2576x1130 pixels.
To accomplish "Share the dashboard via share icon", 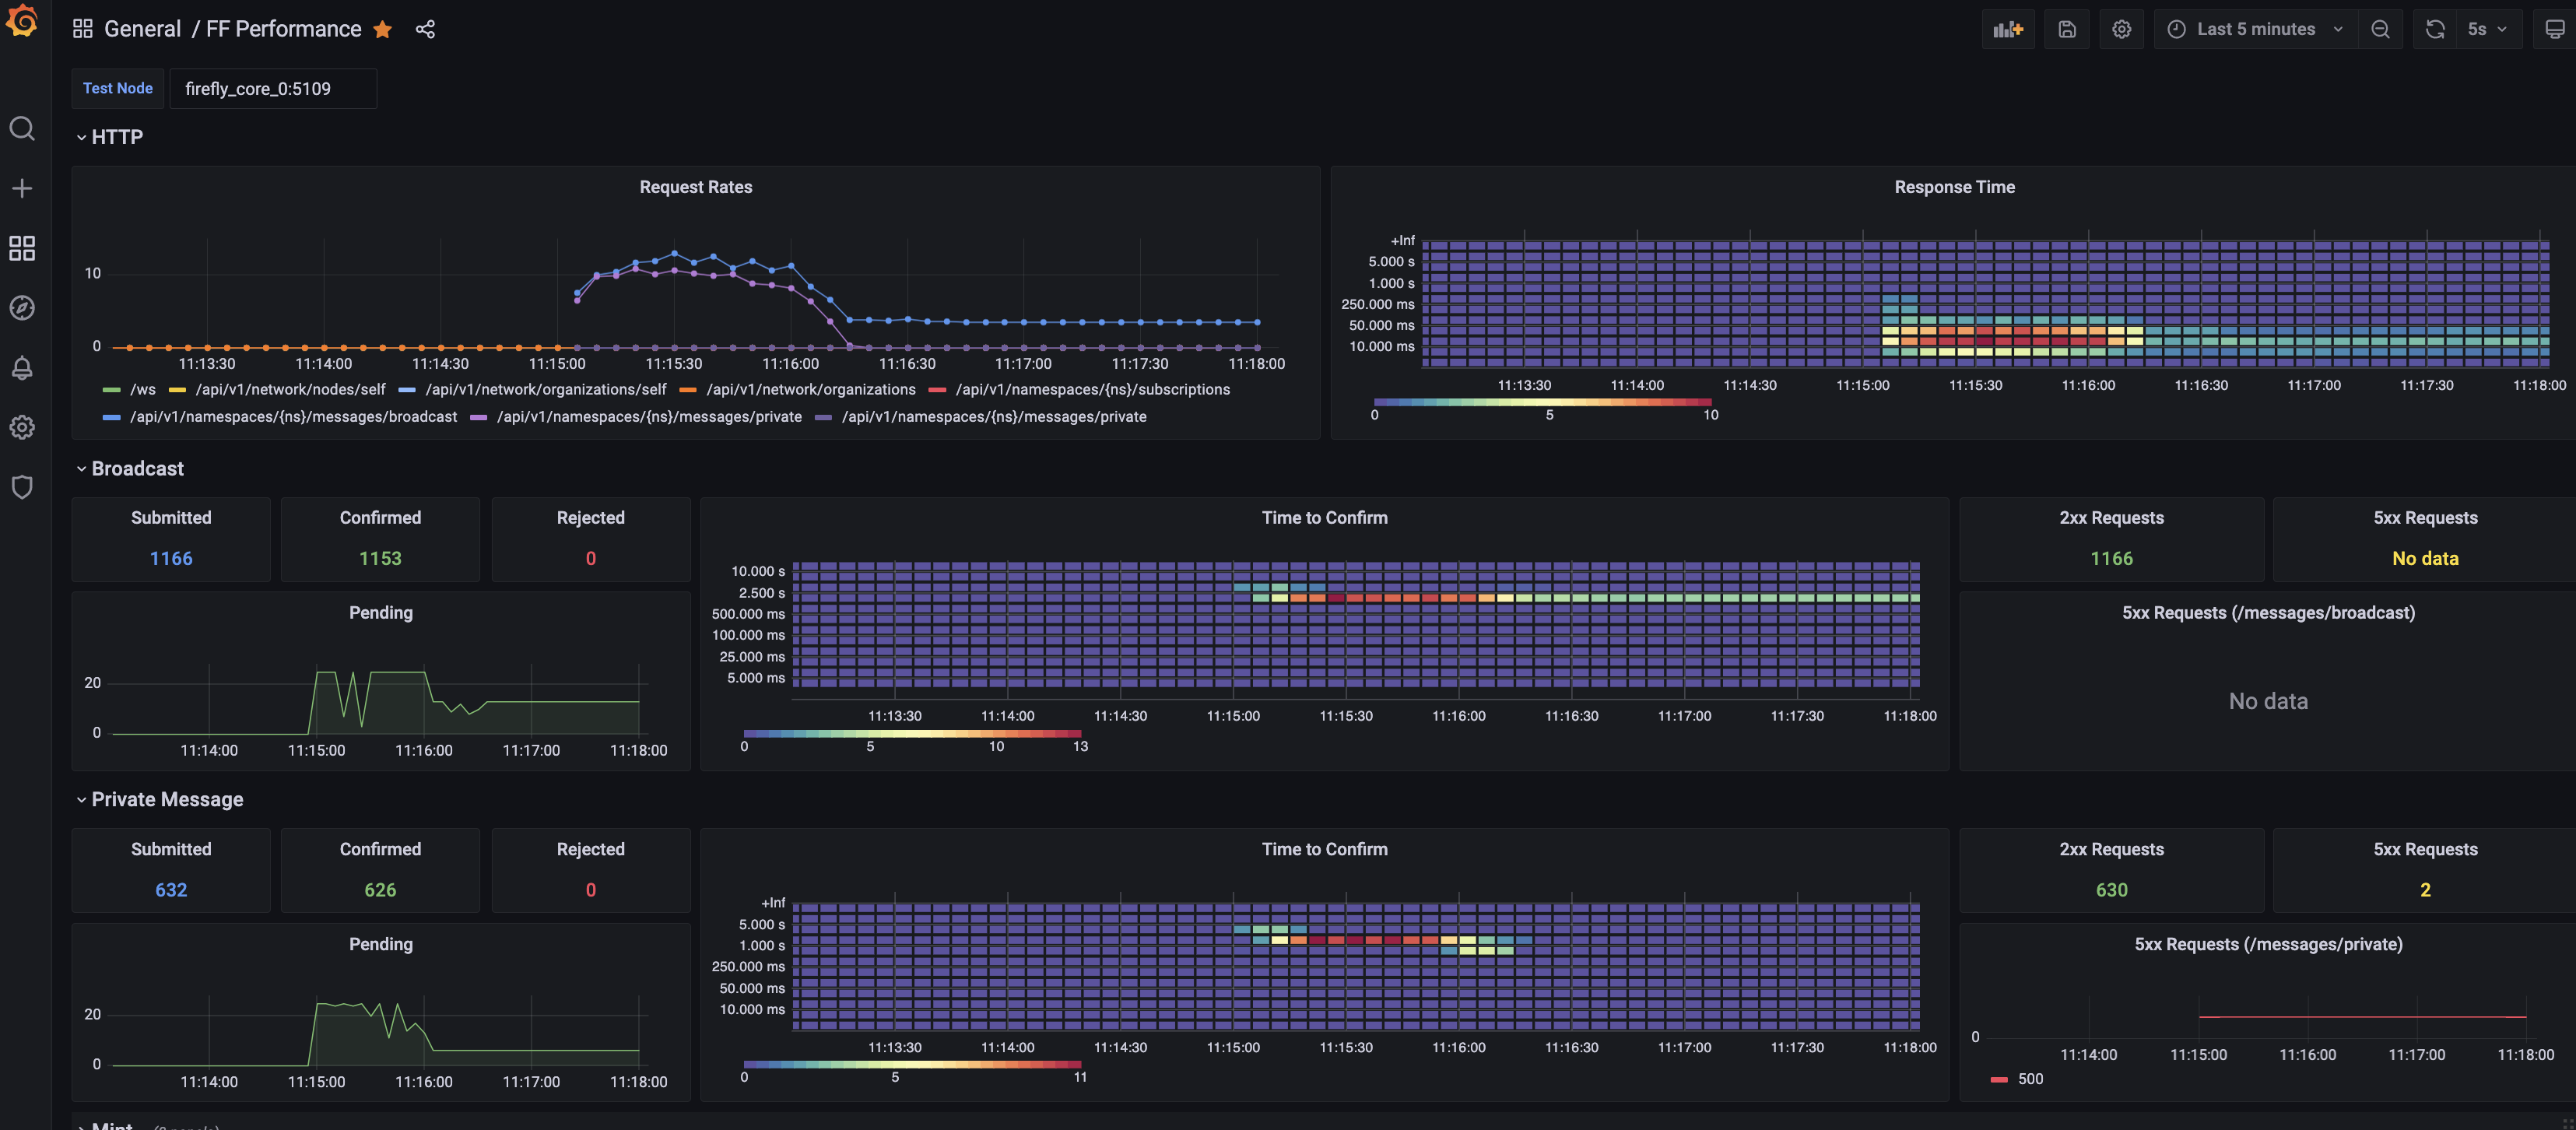I will (x=425, y=29).
